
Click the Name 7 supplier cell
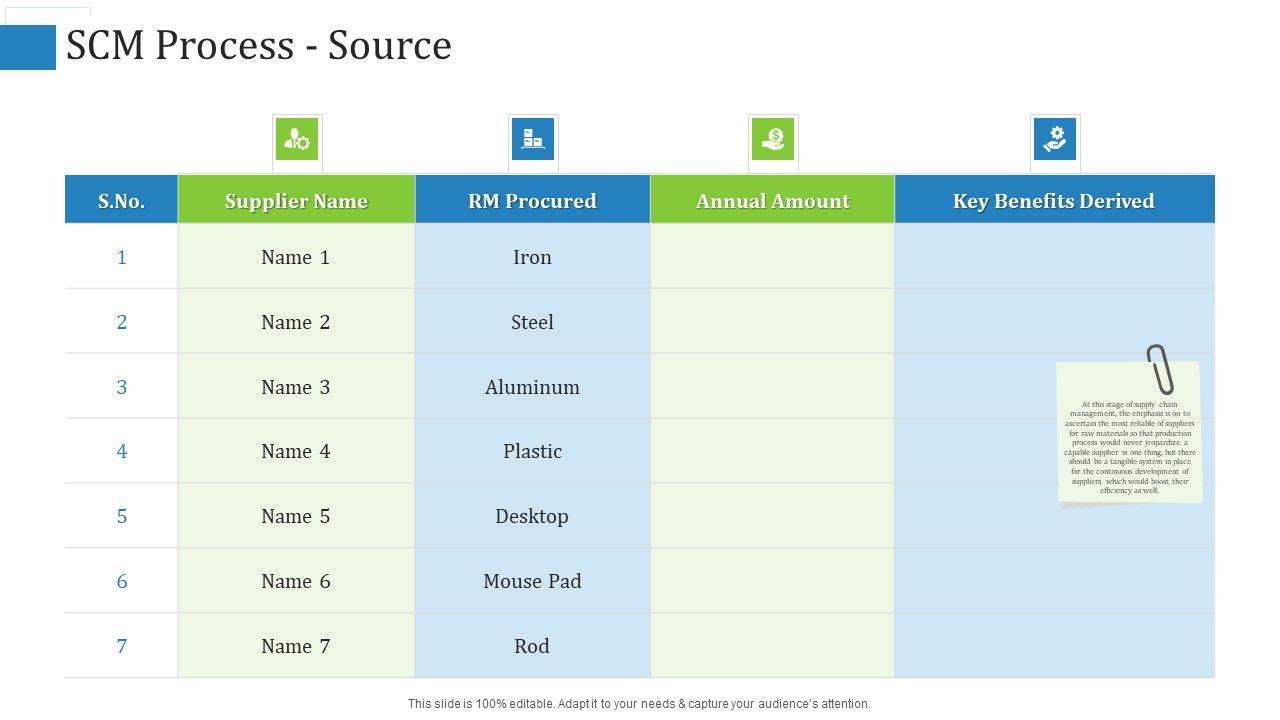(296, 646)
